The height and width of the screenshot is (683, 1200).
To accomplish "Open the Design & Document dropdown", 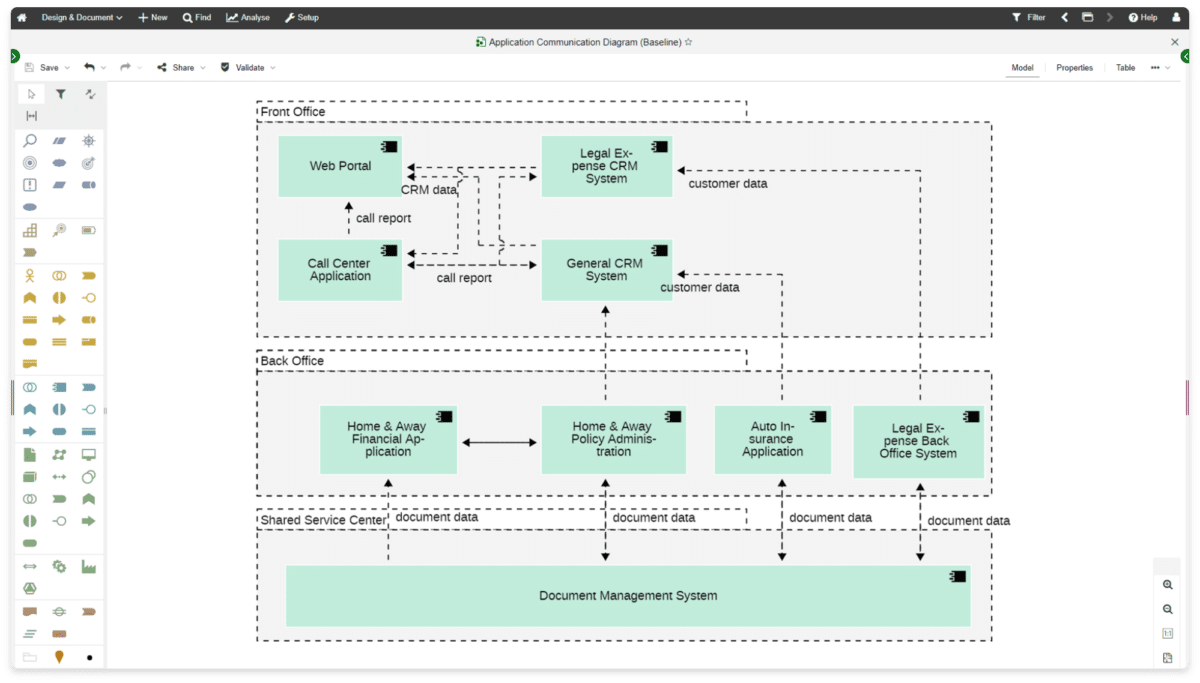I will point(82,17).
